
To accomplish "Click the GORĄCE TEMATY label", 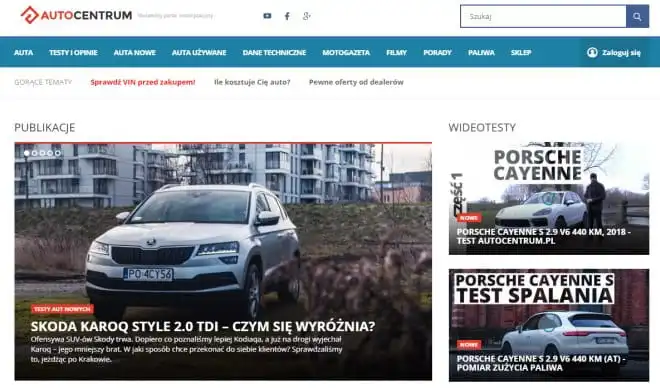I will tap(43, 82).
